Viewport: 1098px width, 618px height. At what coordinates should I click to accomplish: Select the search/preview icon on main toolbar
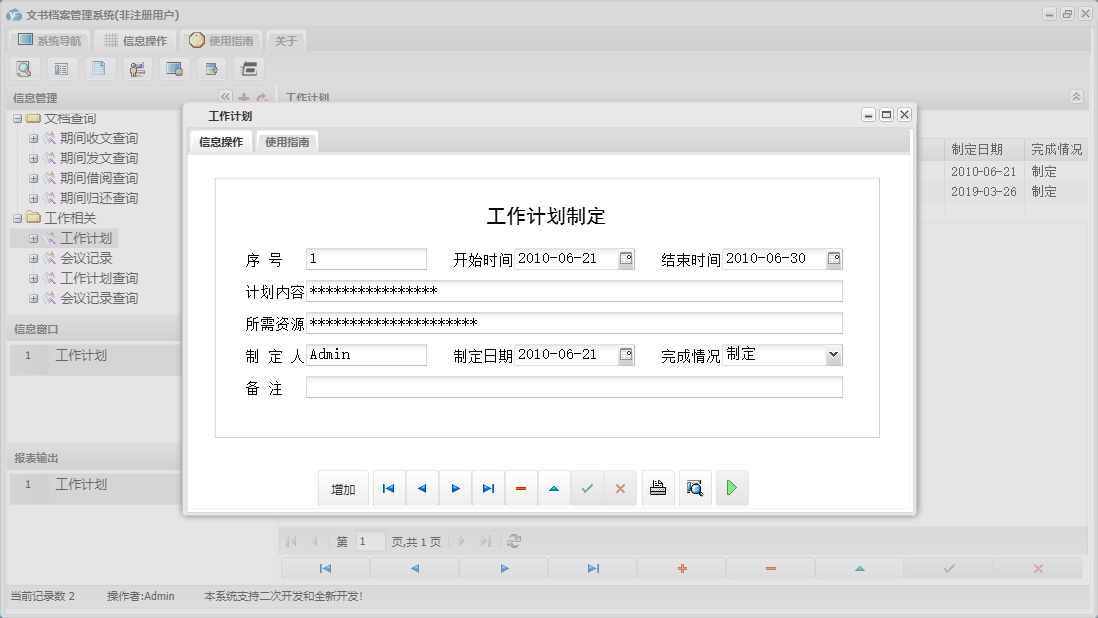(24, 68)
